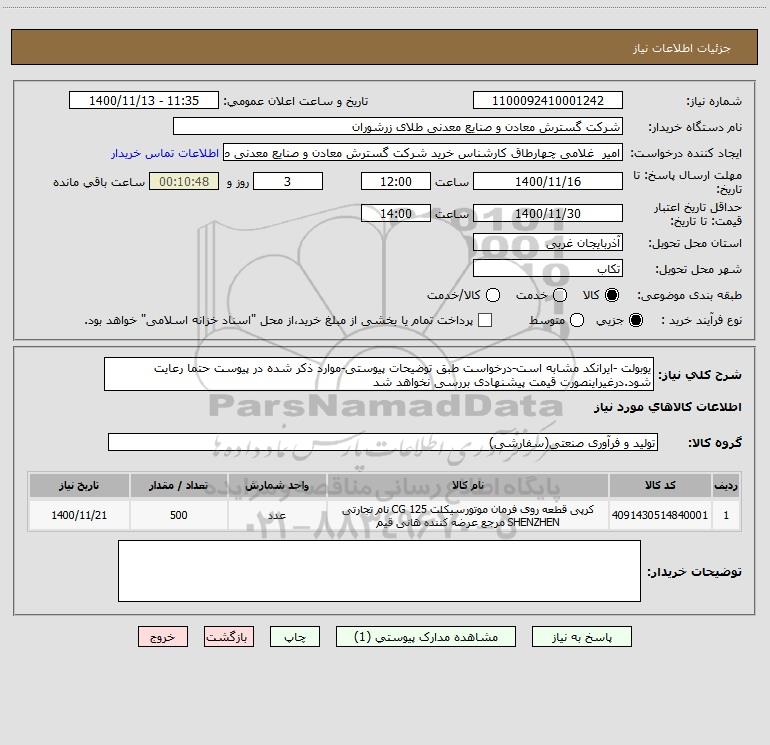770x745 pixels.
Task: Tick the اسناد خزانه اسلامی payment checkbox
Action: coord(485,320)
